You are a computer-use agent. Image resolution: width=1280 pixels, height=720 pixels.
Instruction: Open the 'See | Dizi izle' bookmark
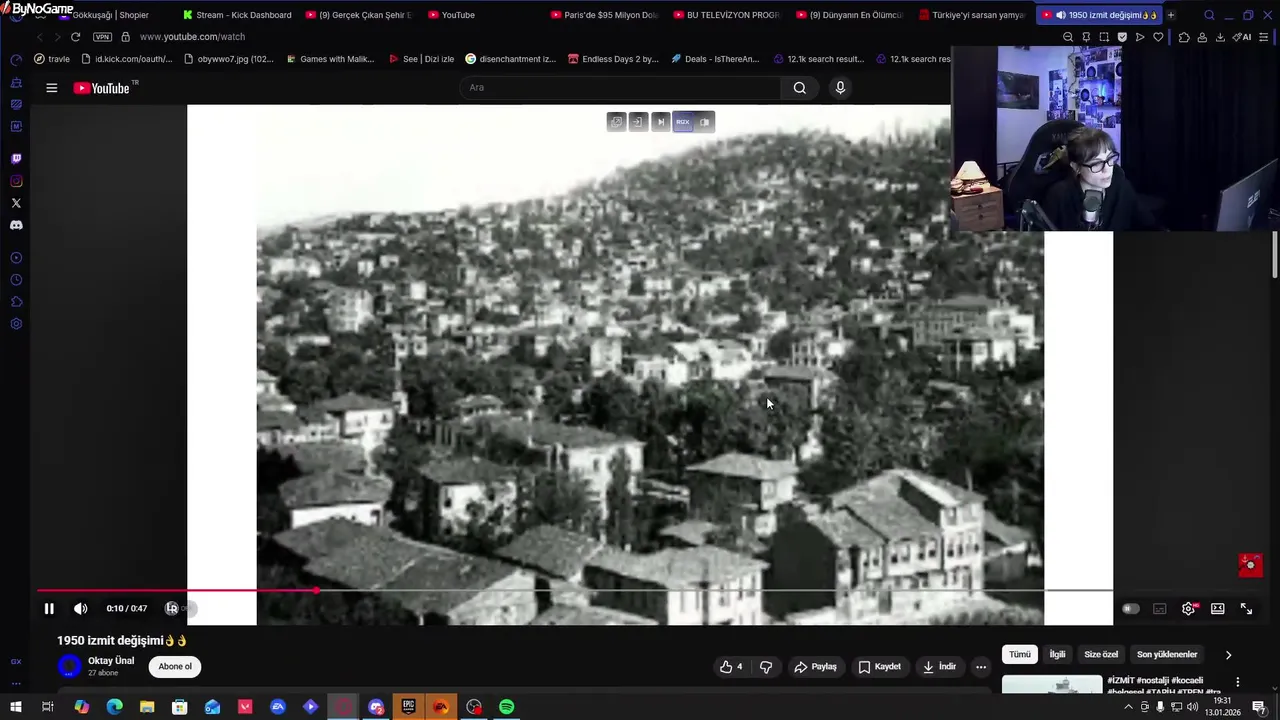coord(421,59)
